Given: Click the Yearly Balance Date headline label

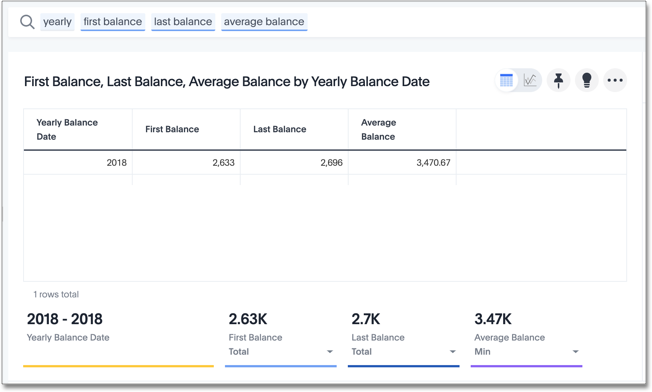Looking at the screenshot, I should (68, 338).
